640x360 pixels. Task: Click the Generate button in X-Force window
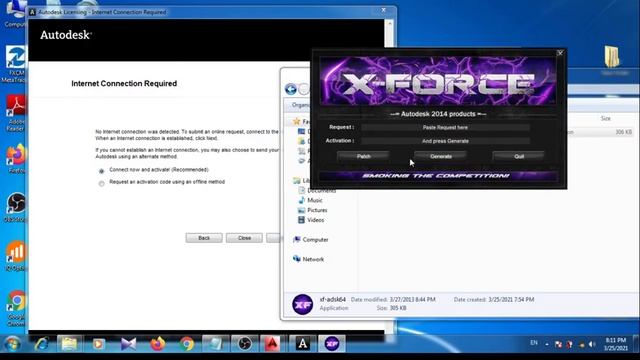pos(441,156)
